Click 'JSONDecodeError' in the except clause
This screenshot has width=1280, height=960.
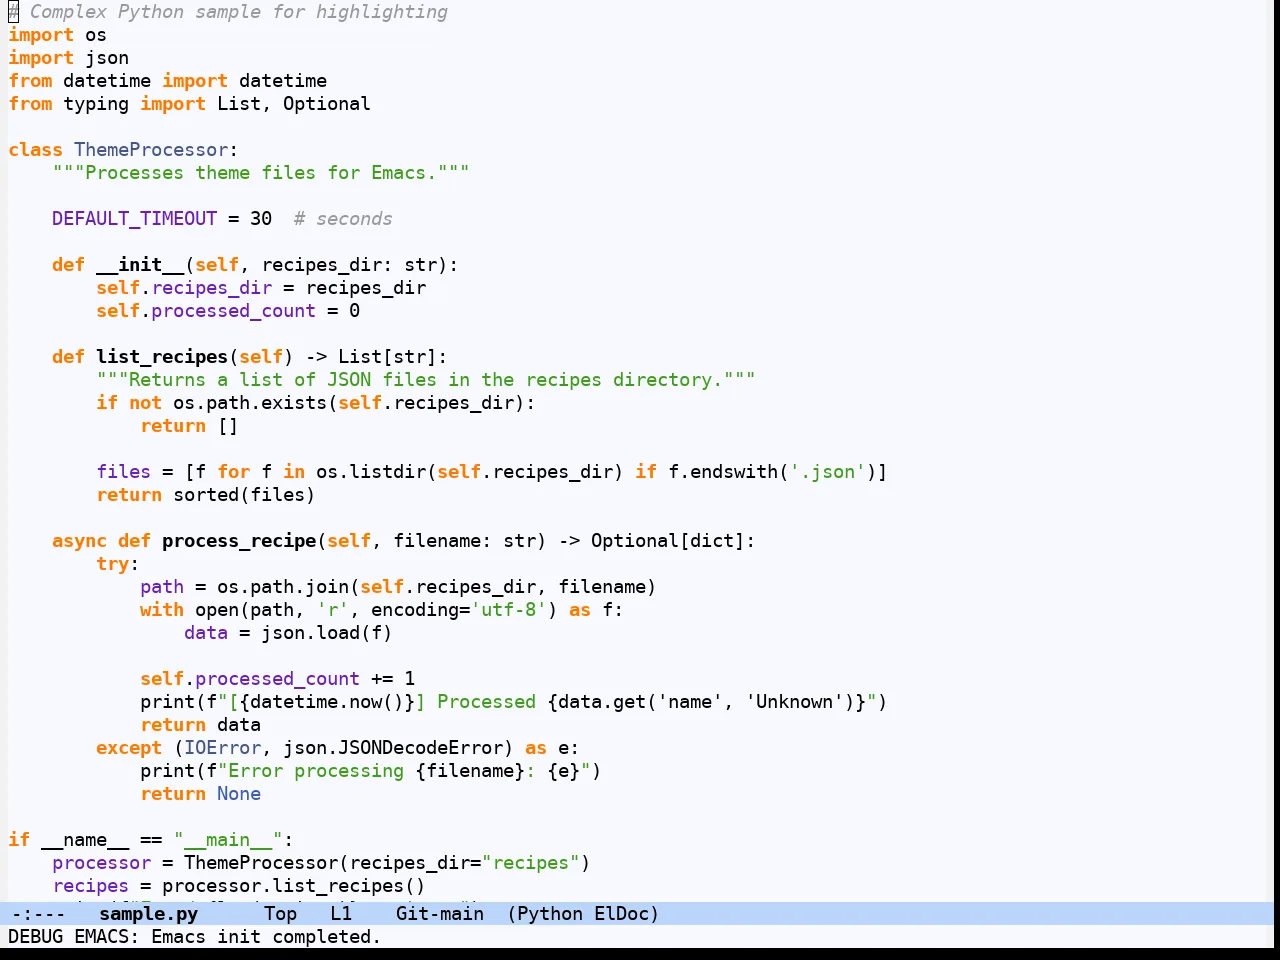click(x=420, y=748)
